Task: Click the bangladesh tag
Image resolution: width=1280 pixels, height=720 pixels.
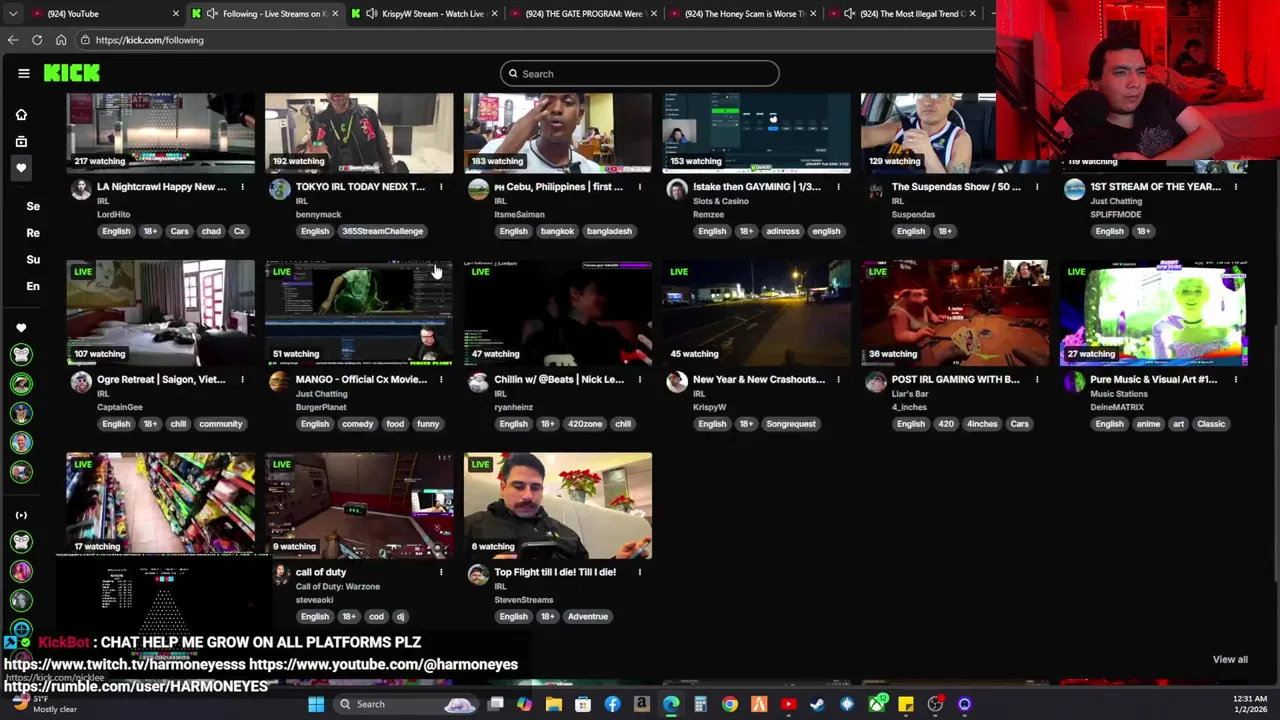Action: pos(609,231)
